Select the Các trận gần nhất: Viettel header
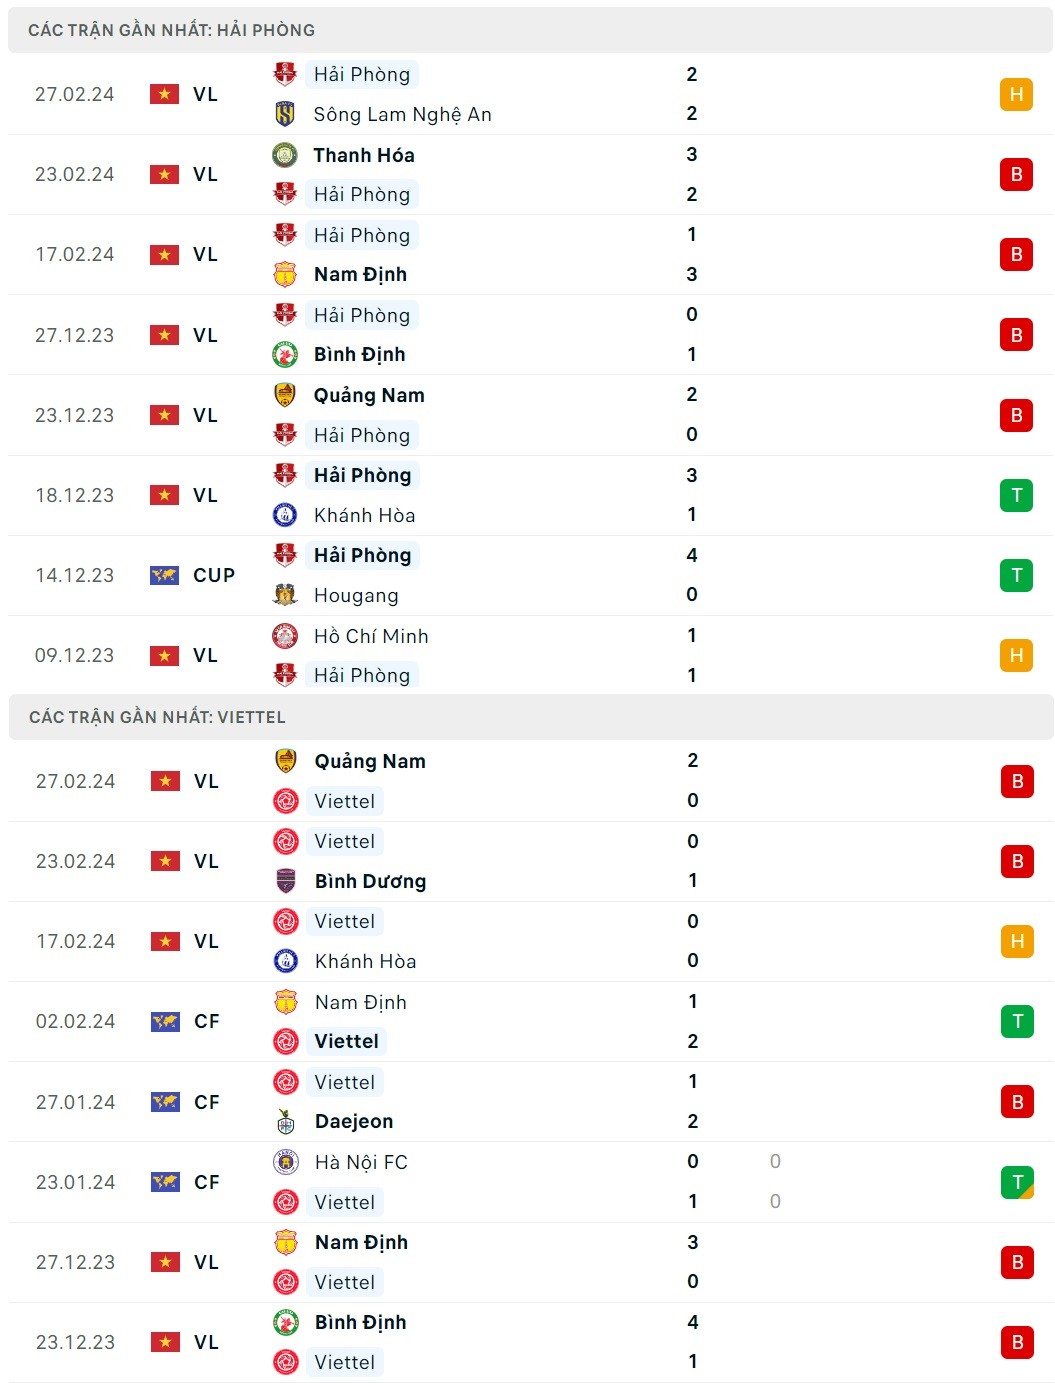Viewport: 1055px width, 1383px height. point(157,717)
